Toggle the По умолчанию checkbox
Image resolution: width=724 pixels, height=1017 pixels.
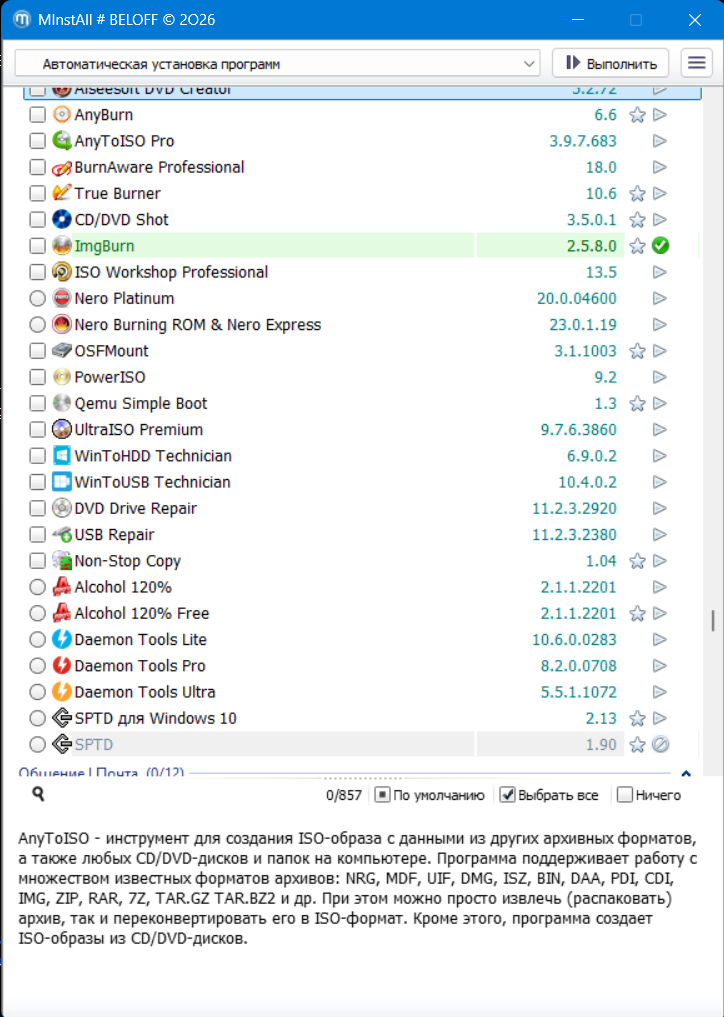point(382,795)
